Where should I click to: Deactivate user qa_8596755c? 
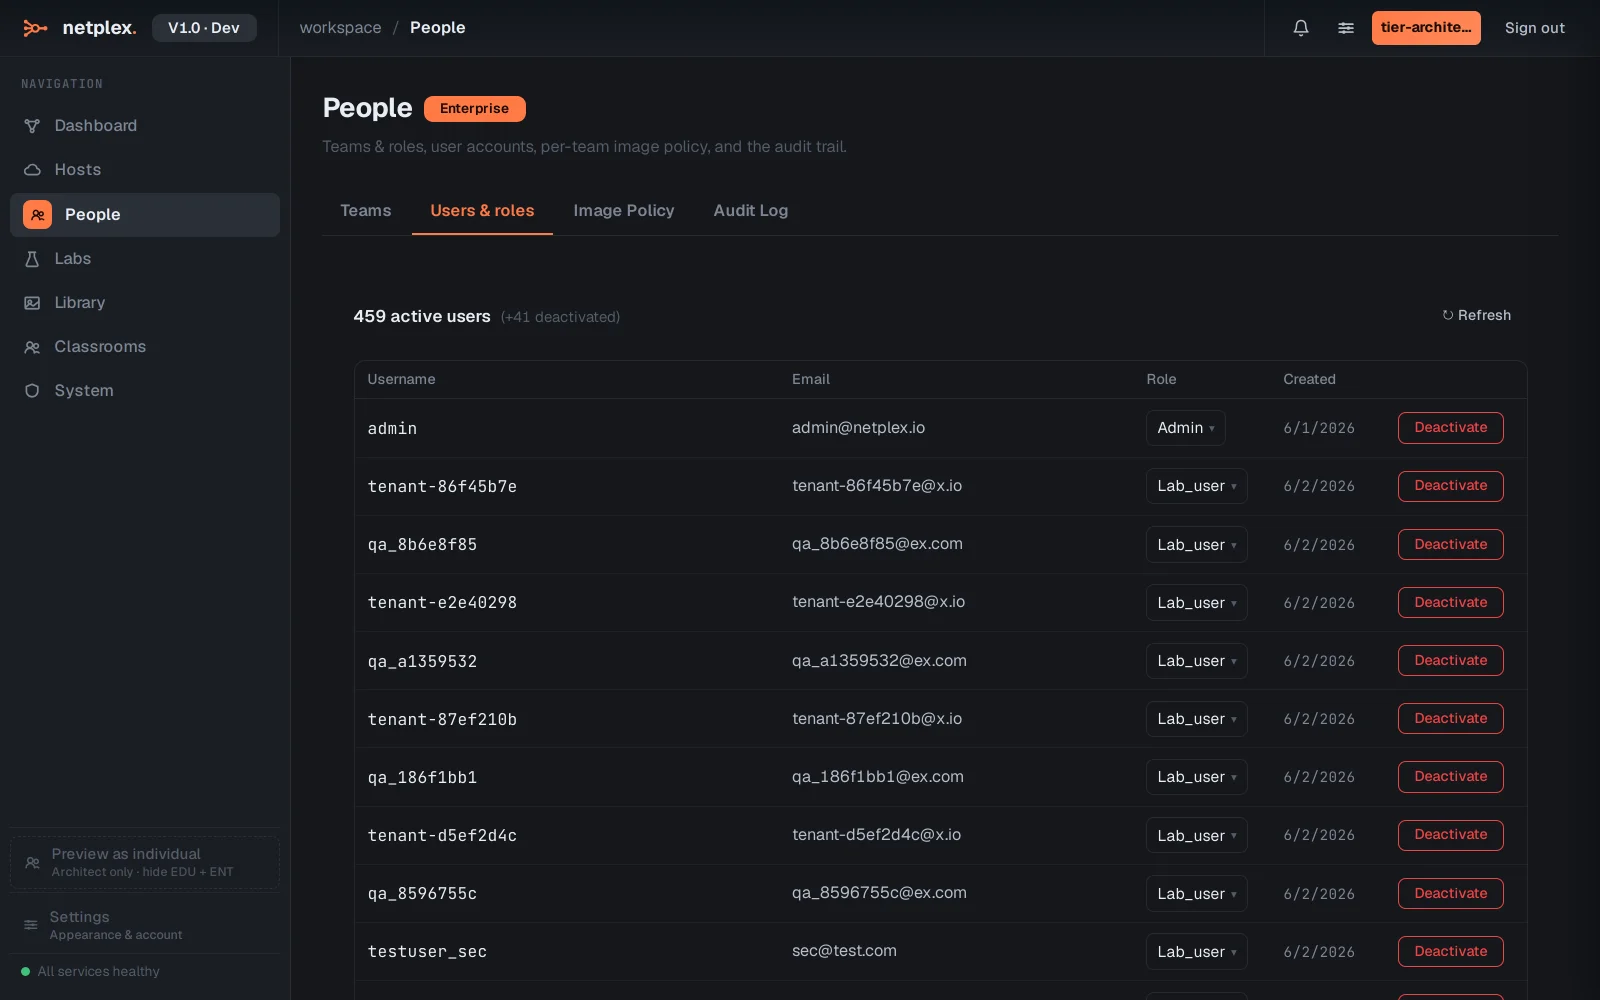pyautogui.click(x=1451, y=894)
